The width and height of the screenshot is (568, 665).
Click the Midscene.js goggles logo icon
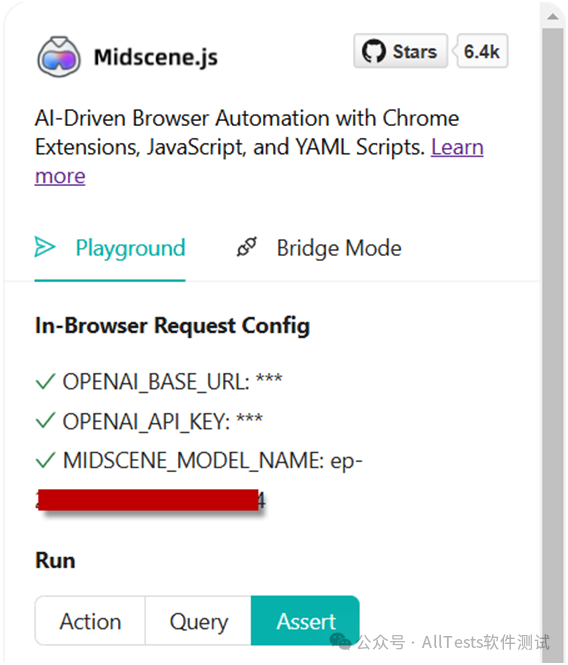[x=59, y=57]
